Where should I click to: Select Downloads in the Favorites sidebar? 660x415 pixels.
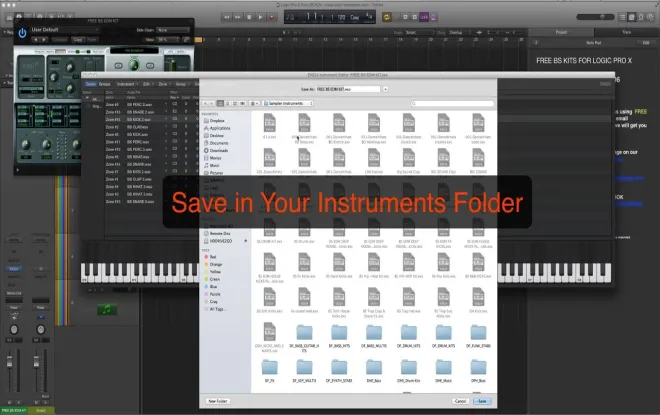coord(216,150)
